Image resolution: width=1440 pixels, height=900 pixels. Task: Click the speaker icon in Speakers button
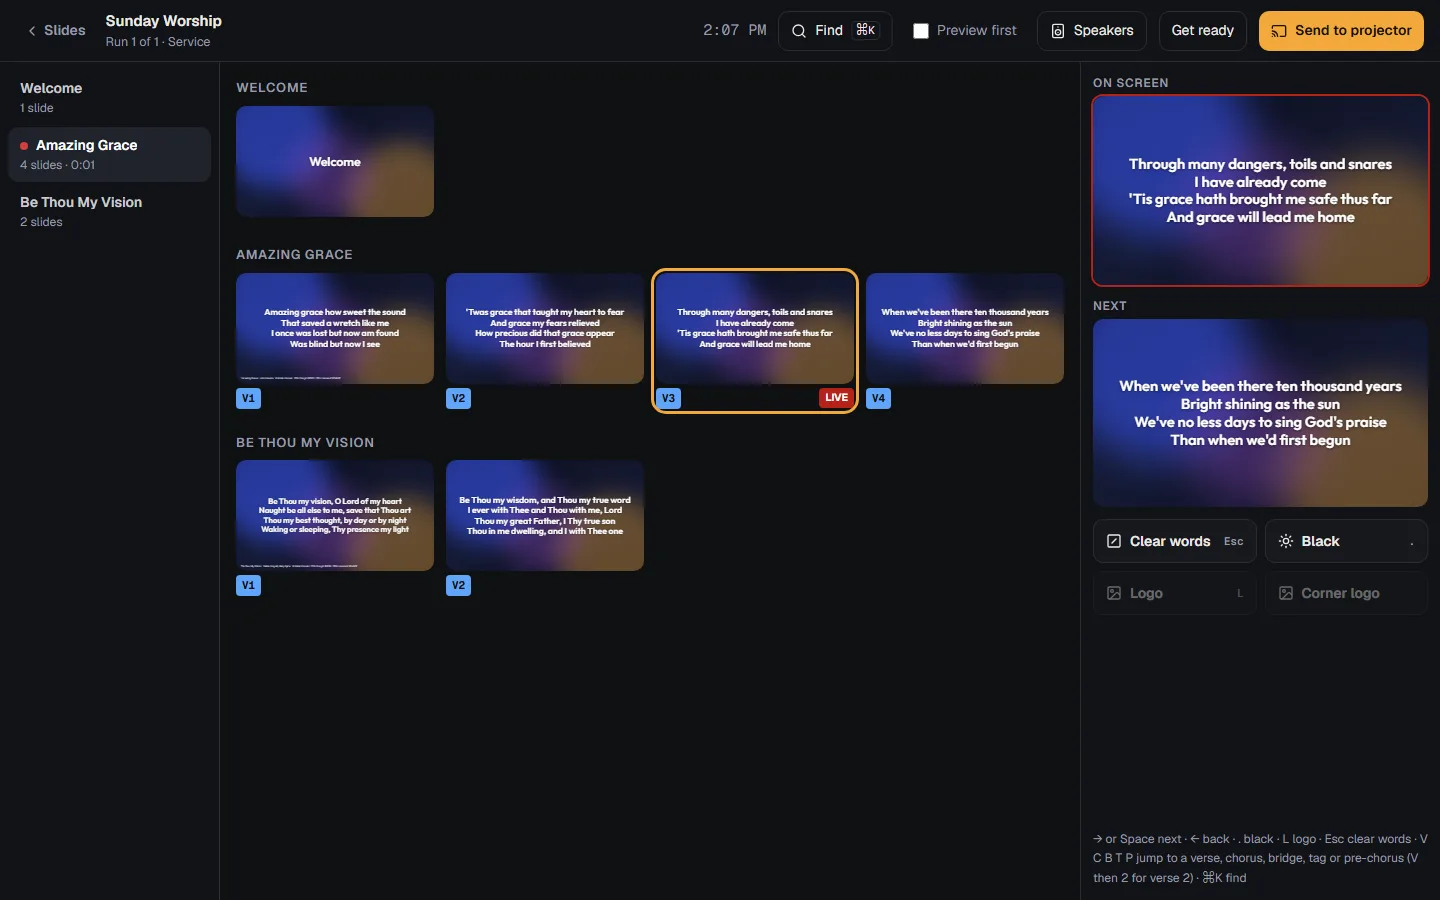[1058, 31]
